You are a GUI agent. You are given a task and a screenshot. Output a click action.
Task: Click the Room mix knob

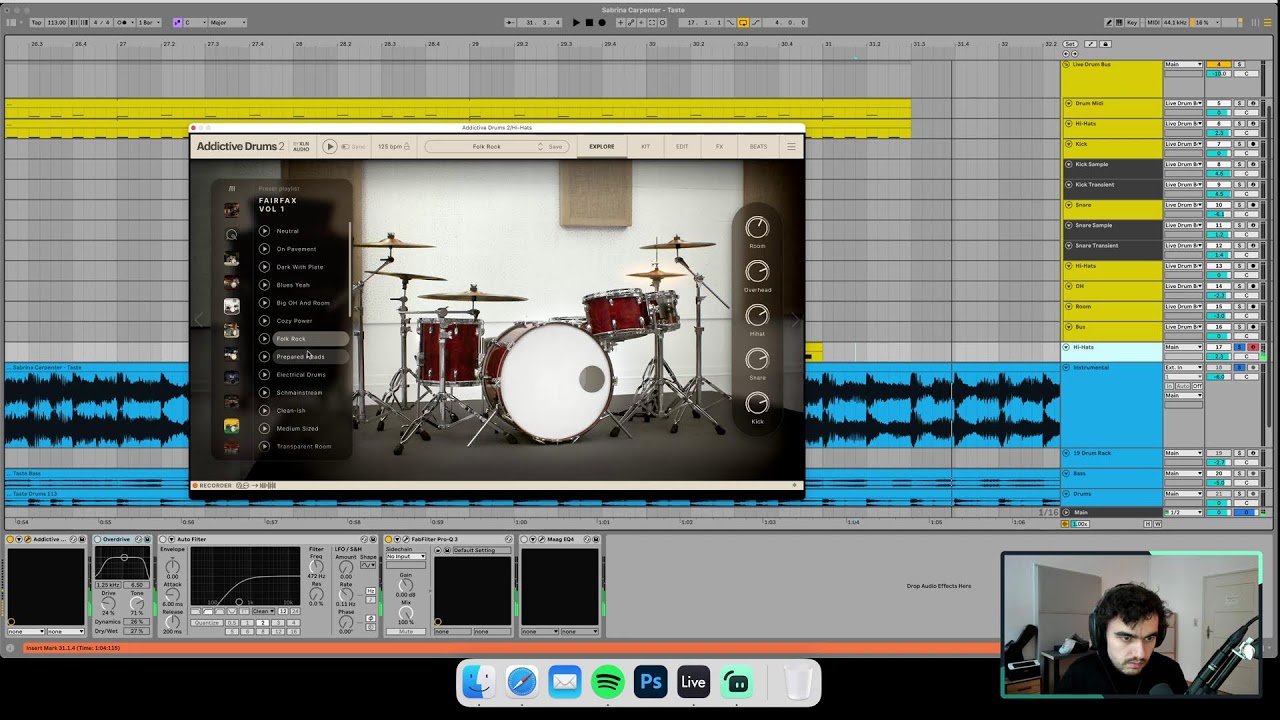pyautogui.click(x=757, y=228)
